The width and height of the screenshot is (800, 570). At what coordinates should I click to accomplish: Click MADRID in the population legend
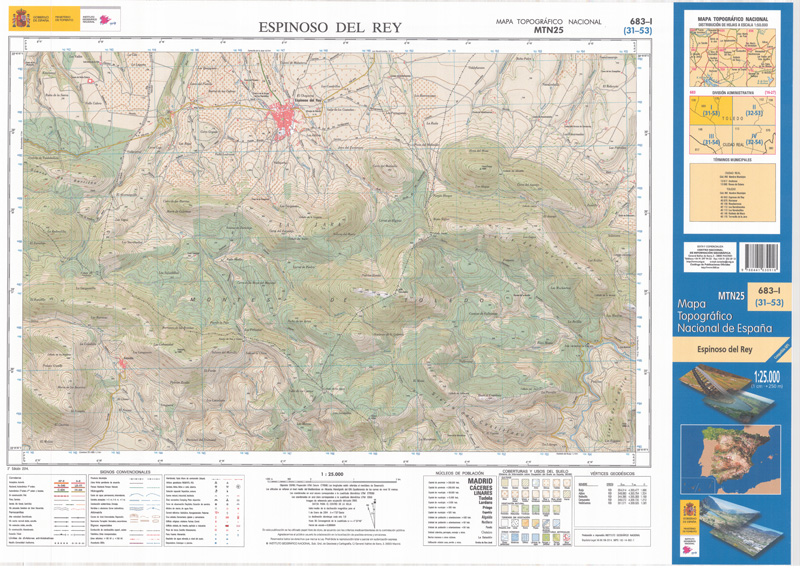click(480, 481)
